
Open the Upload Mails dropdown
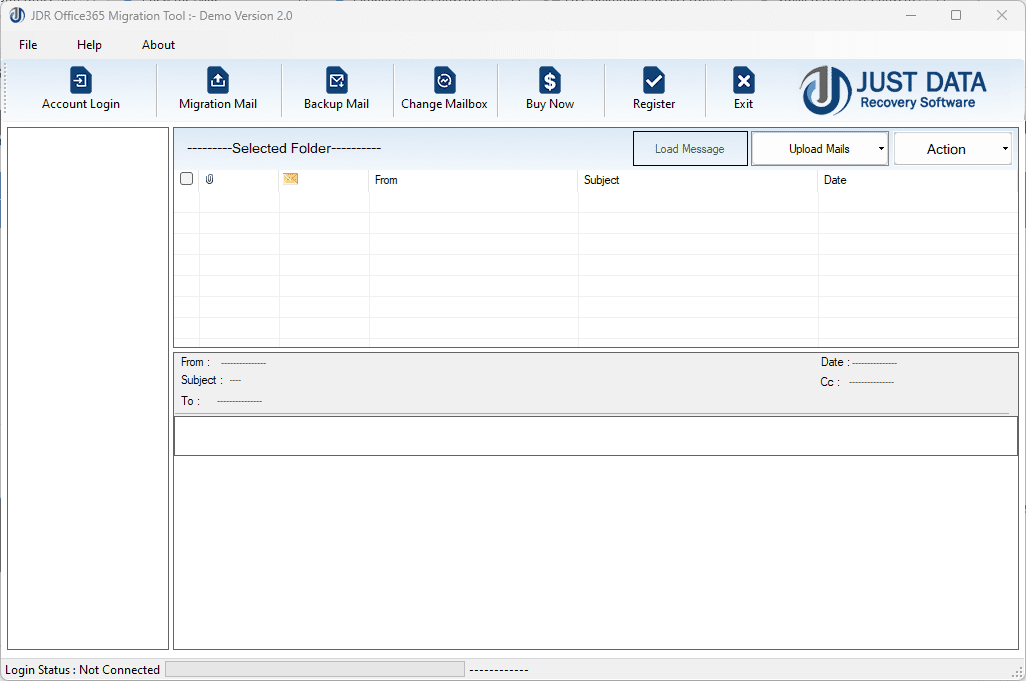tap(810, 148)
